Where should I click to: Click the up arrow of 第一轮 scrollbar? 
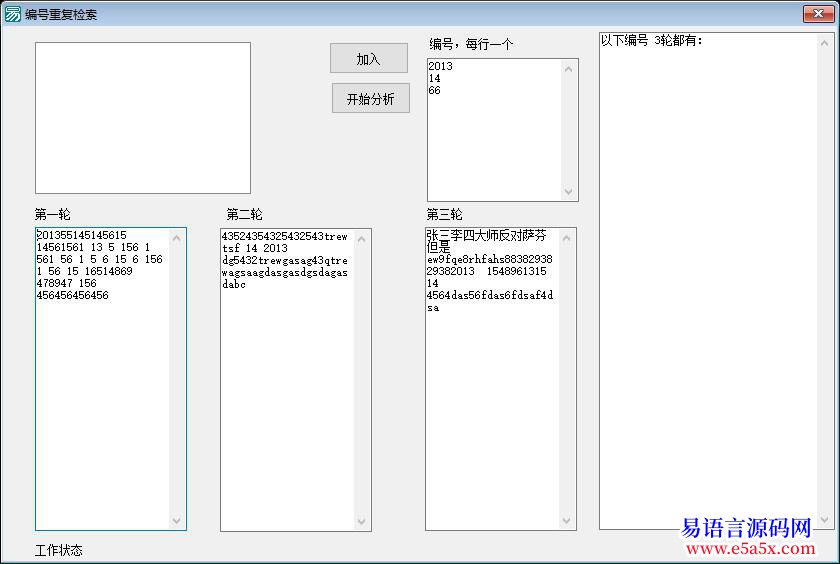[177, 238]
